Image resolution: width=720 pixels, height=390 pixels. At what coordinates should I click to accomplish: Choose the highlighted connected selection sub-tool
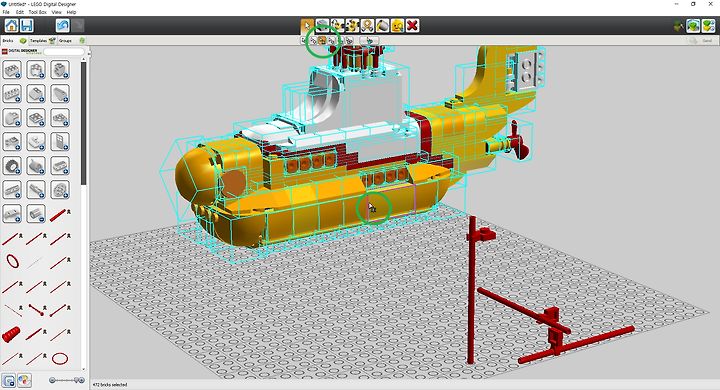322,40
